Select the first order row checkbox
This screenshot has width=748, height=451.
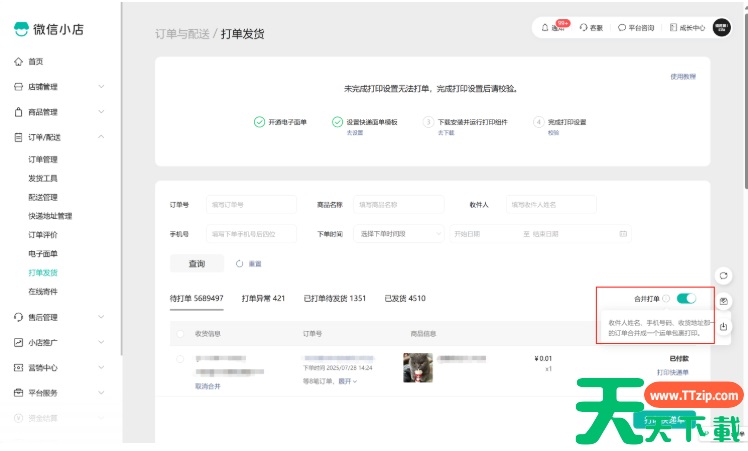coord(180,358)
